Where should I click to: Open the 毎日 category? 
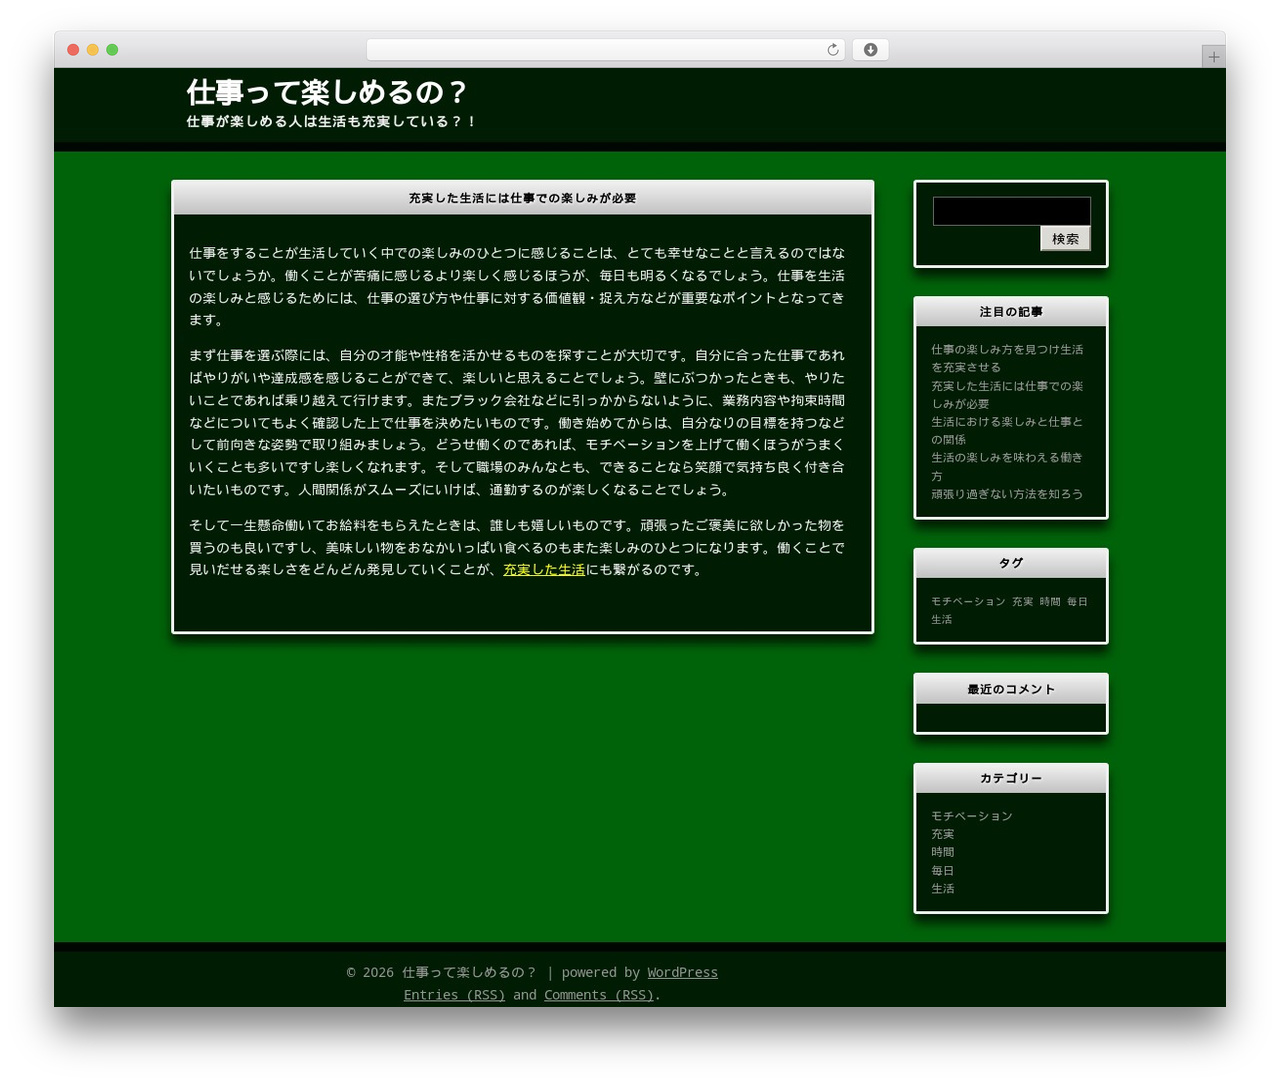[943, 871]
